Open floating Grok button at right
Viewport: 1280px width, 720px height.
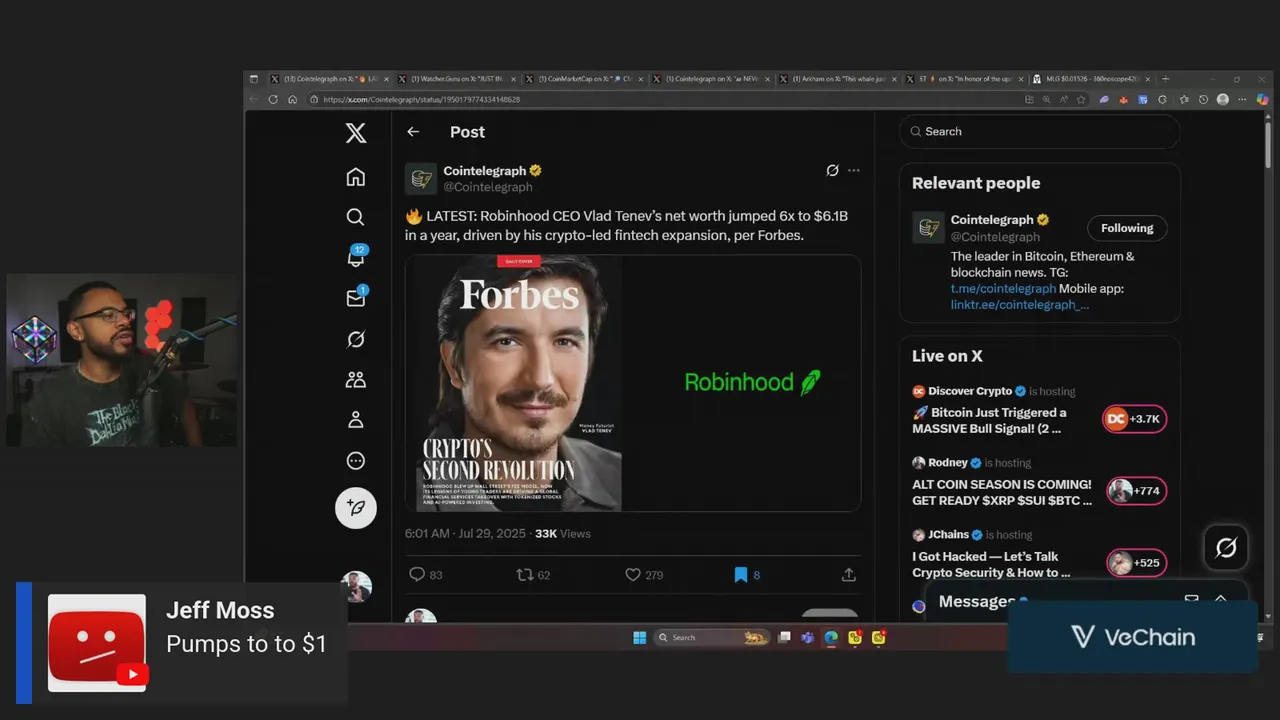(1226, 547)
